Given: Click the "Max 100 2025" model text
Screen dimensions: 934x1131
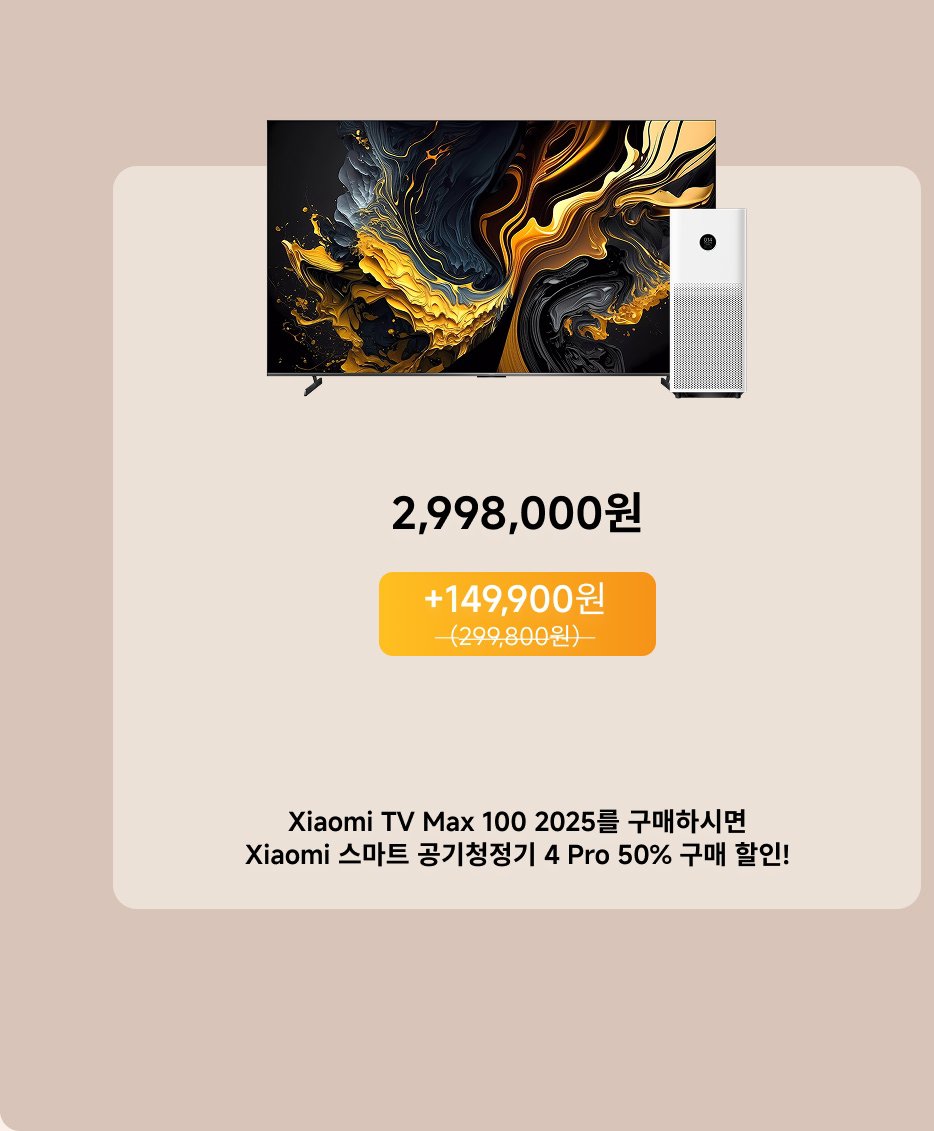Looking at the screenshot, I should 510,821.
